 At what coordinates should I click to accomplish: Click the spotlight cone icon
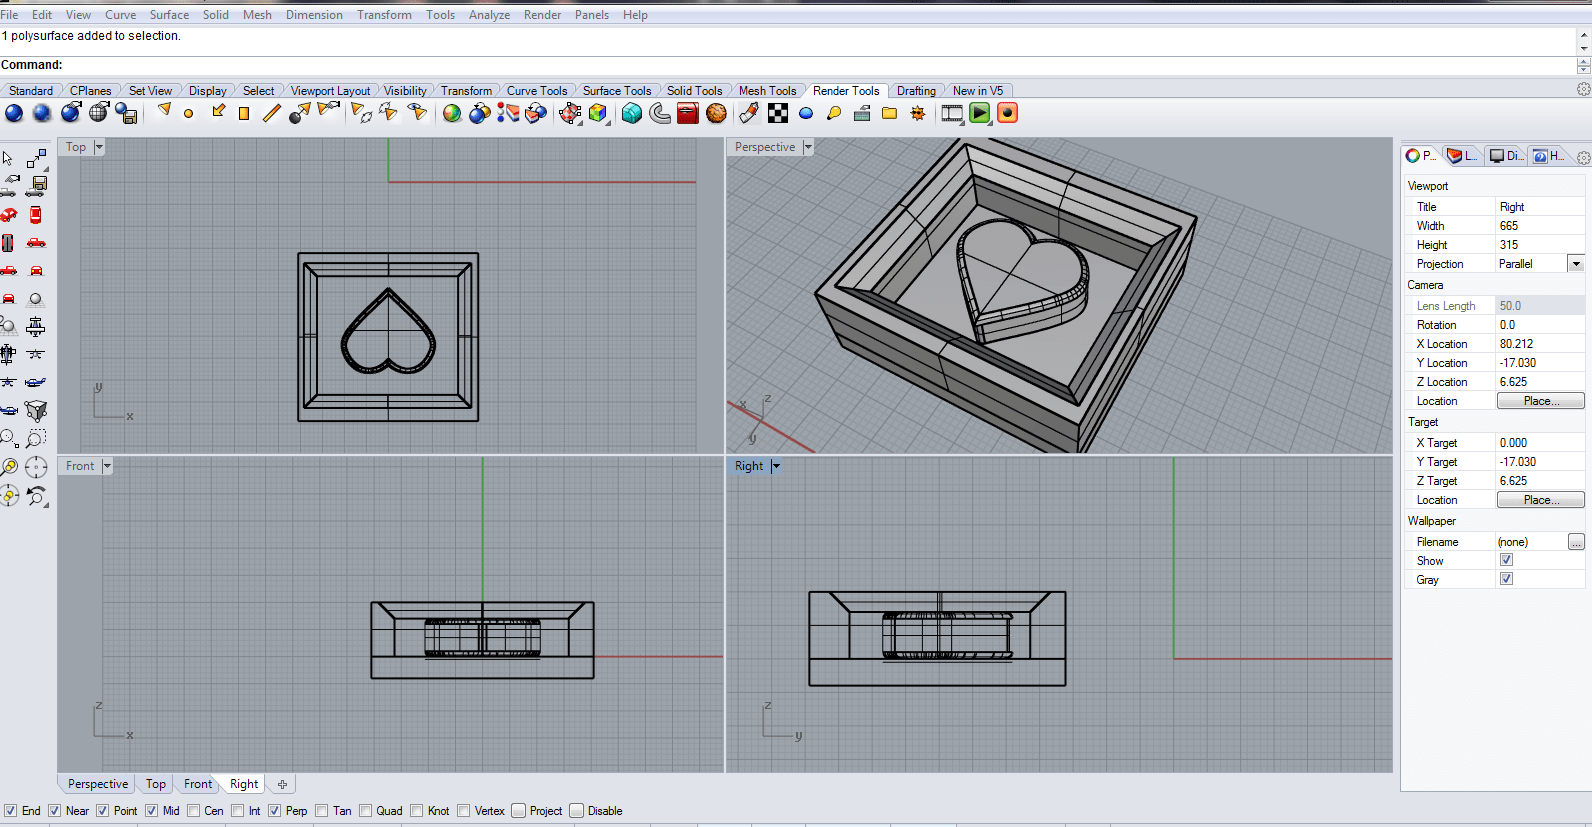tap(164, 112)
